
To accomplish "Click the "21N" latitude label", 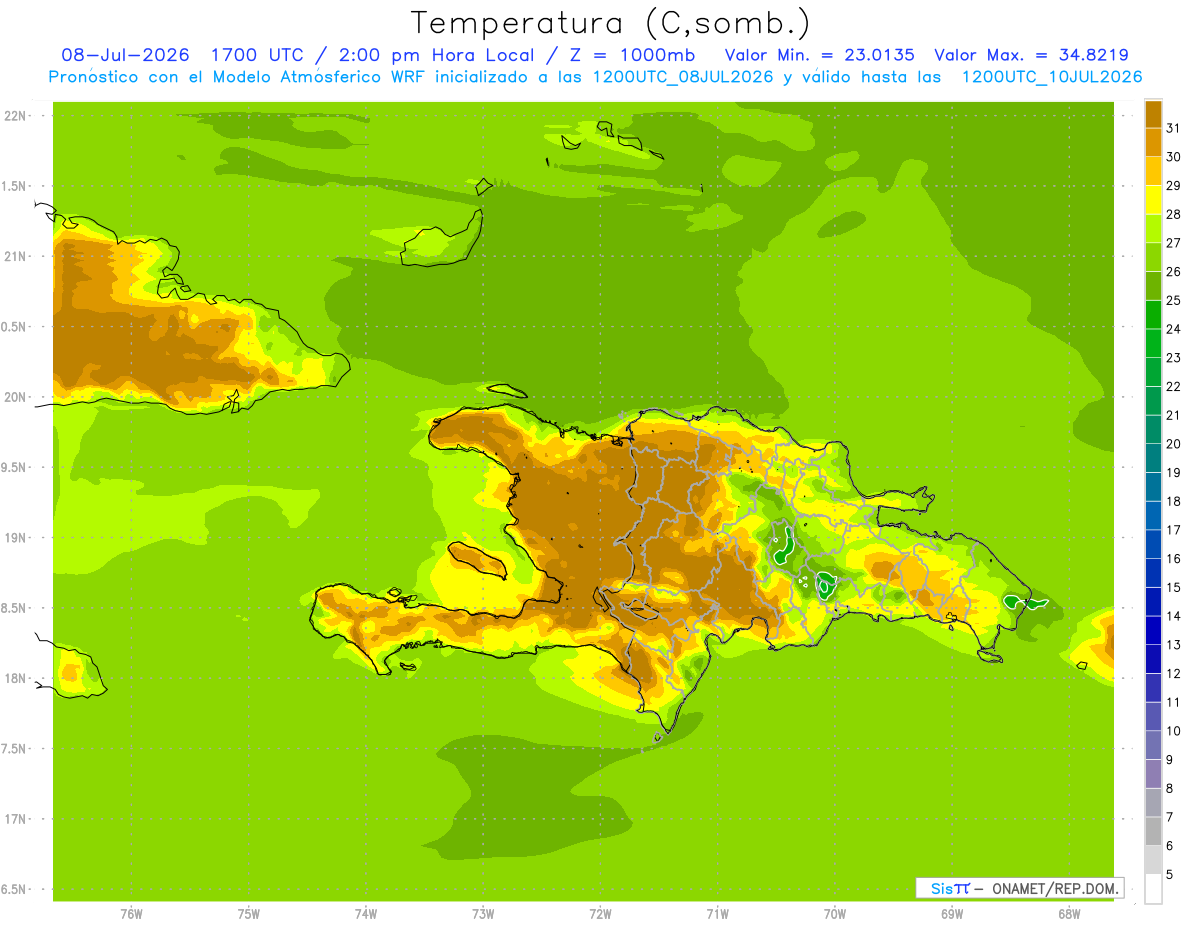I will [x=15, y=256].
